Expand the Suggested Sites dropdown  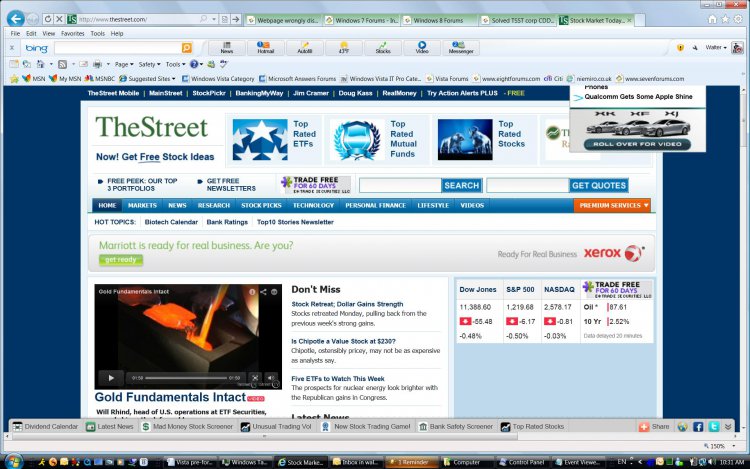[147, 78]
